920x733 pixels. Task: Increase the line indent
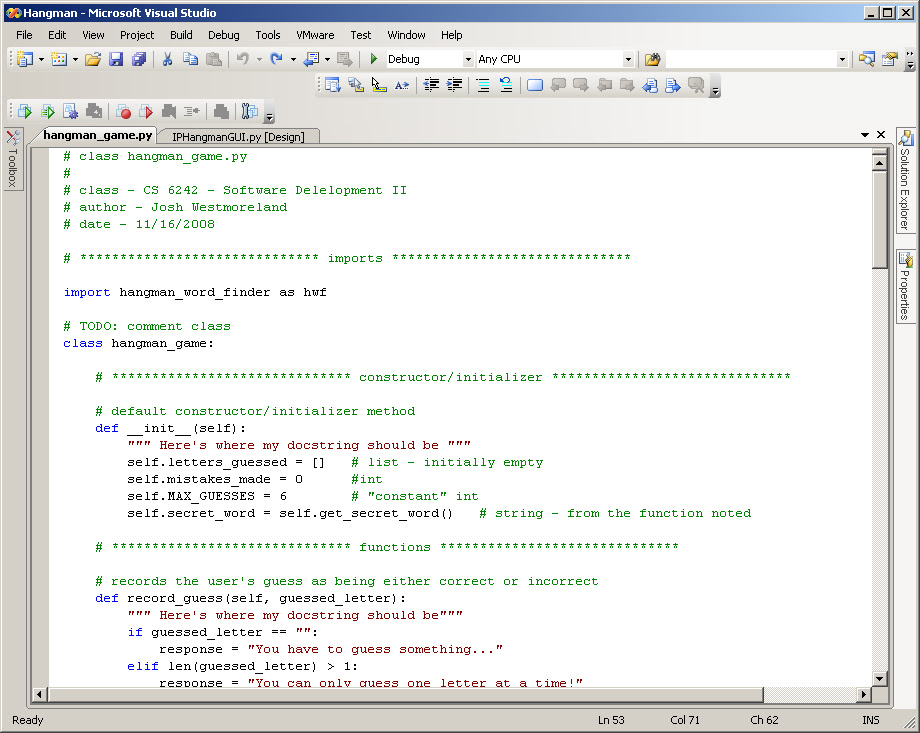(454, 85)
